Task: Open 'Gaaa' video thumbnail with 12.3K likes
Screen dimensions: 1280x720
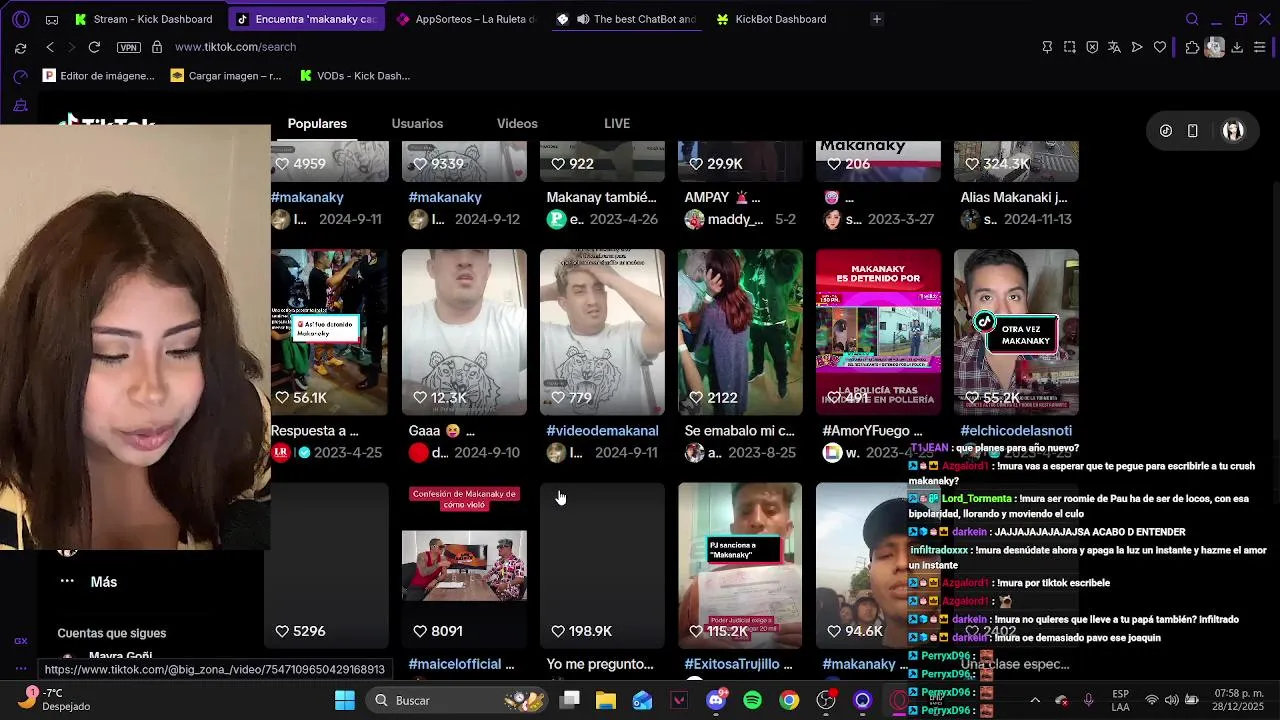Action: pyautogui.click(x=464, y=332)
